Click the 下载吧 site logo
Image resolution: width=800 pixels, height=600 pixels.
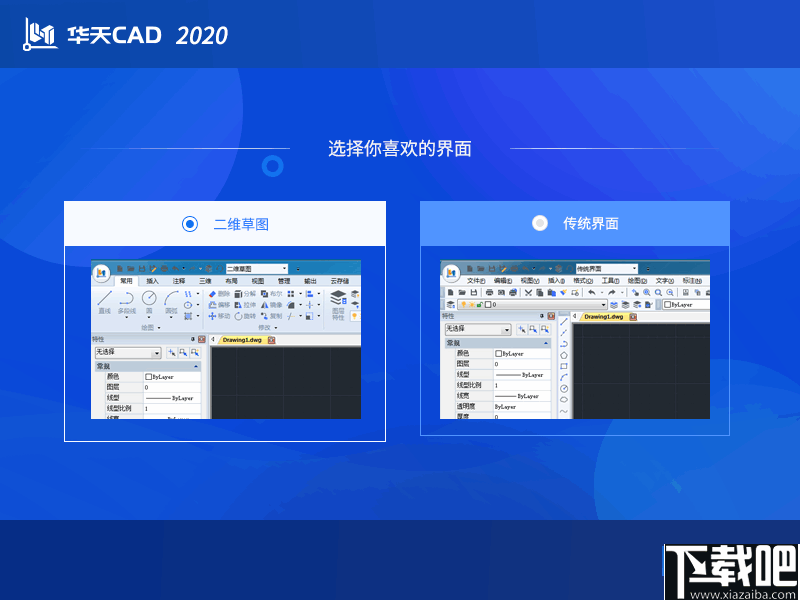coord(725,565)
